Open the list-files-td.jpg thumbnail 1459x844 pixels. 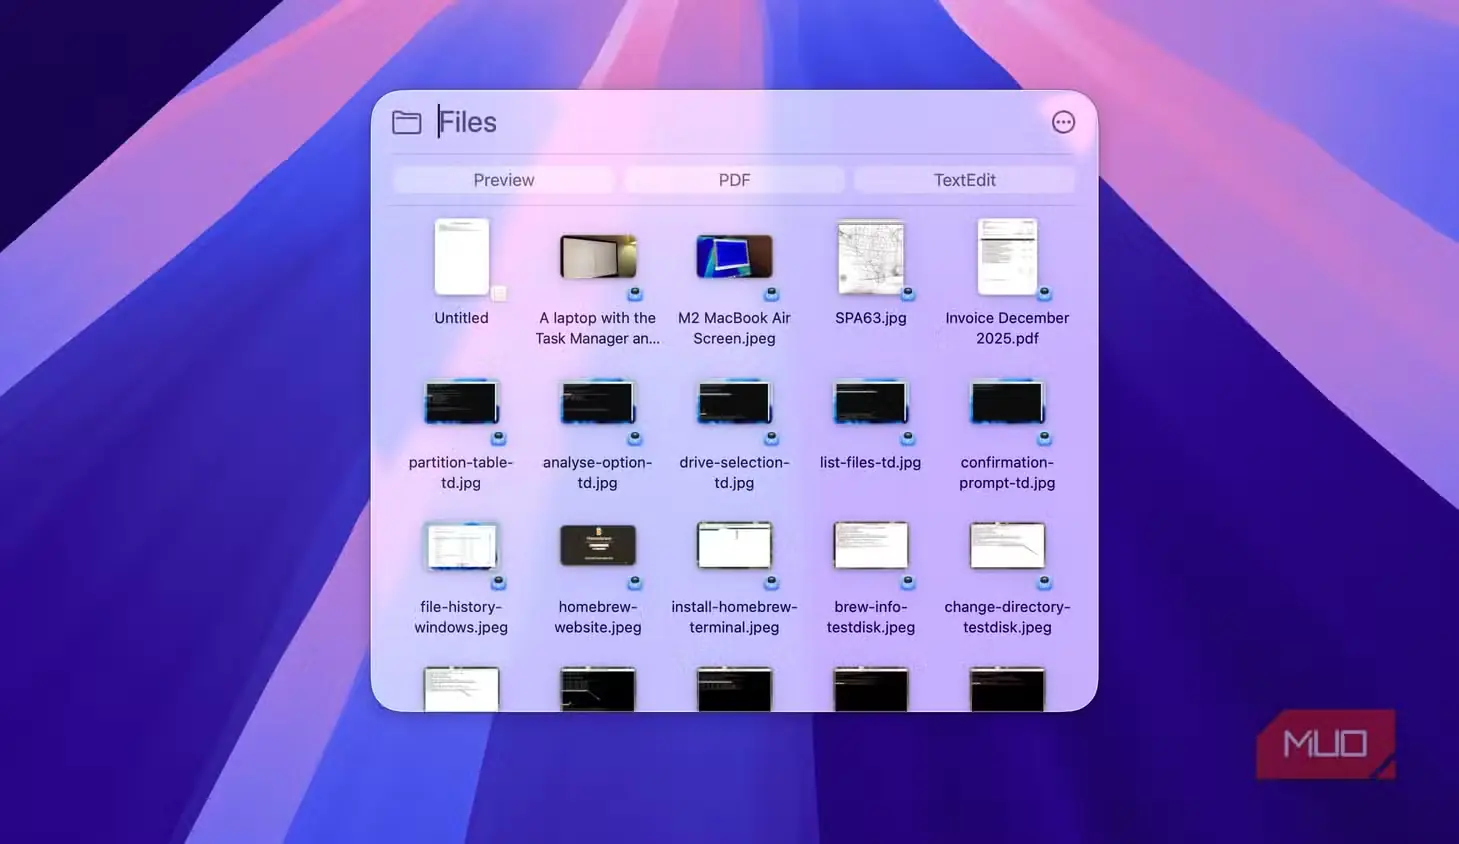871,403
